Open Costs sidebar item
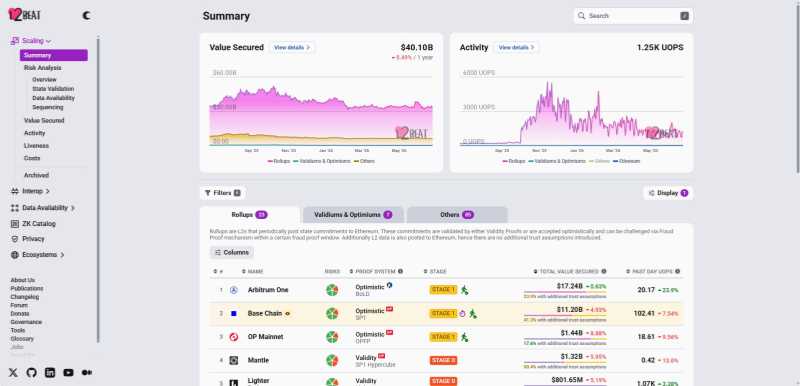800x386 pixels. (32, 159)
